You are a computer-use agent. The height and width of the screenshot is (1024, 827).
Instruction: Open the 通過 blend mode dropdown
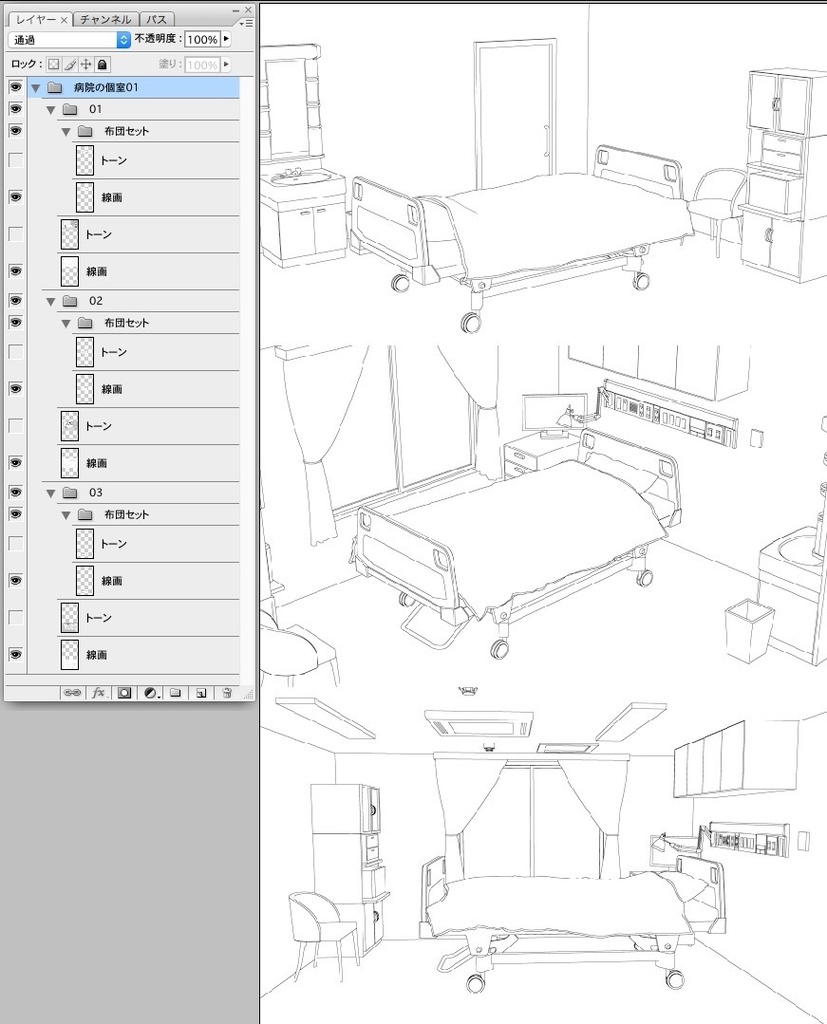[x=124, y=41]
